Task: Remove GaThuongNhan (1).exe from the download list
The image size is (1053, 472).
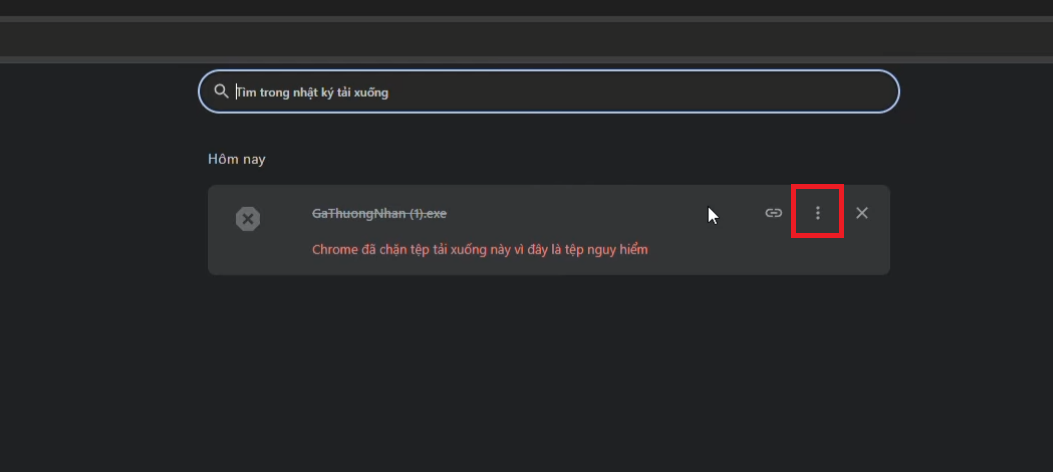Action: [x=862, y=213]
